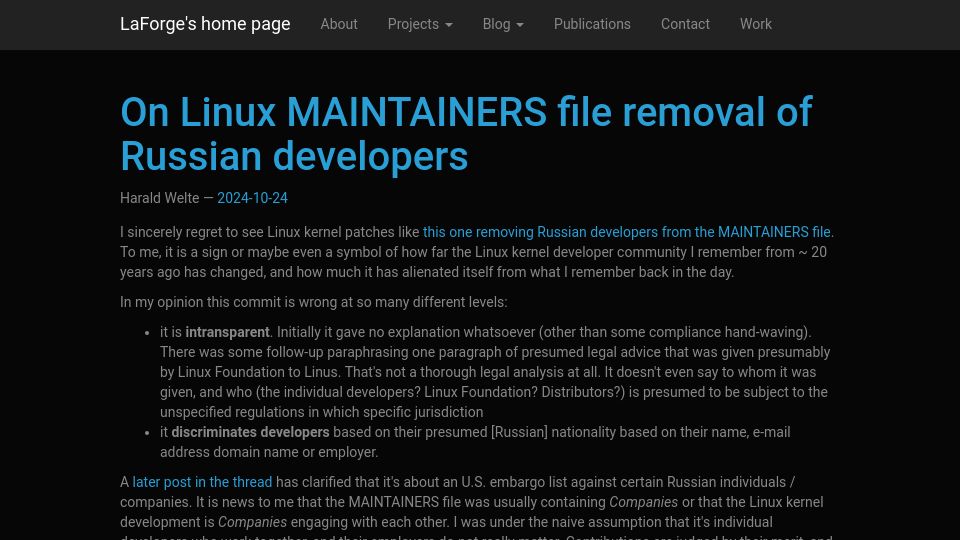Click the bold phrase 'discriminates developers'
Screen dimensions: 960x540
coord(250,432)
